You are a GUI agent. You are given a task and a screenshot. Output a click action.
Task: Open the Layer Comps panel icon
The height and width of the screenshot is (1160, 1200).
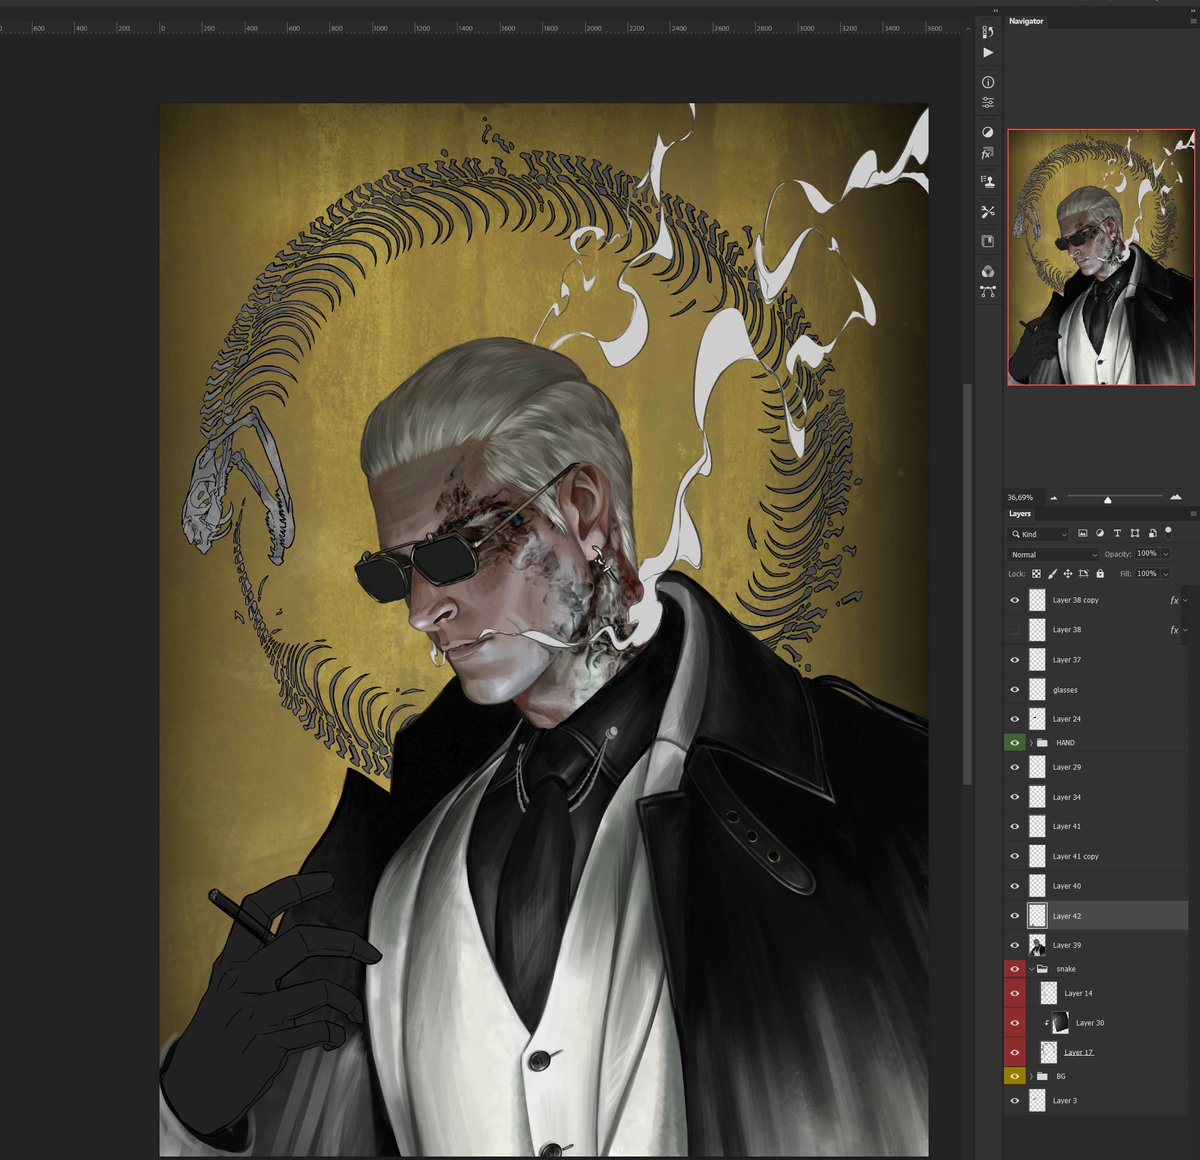[x=988, y=241]
